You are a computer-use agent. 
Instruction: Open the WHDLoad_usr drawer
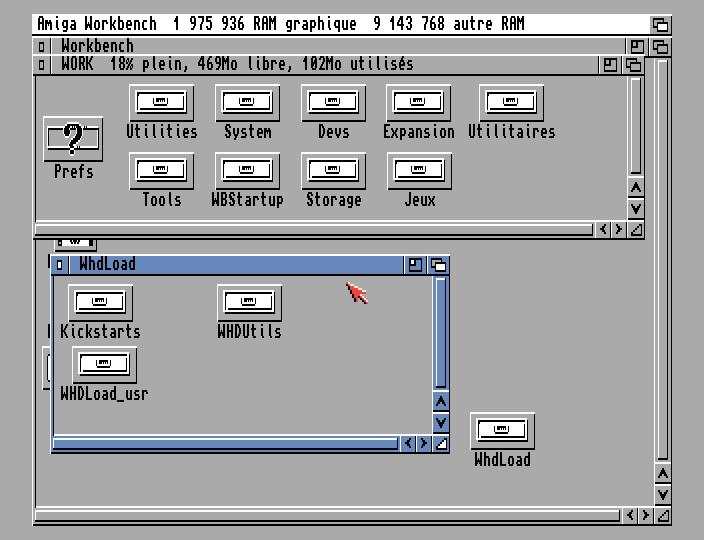pyautogui.click(x=104, y=364)
